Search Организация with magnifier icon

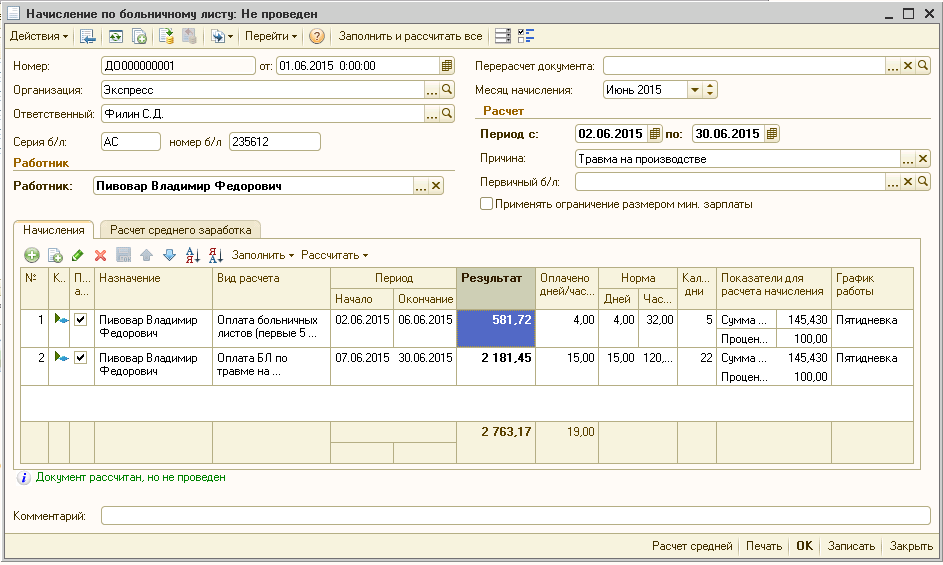[x=447, y=90]
